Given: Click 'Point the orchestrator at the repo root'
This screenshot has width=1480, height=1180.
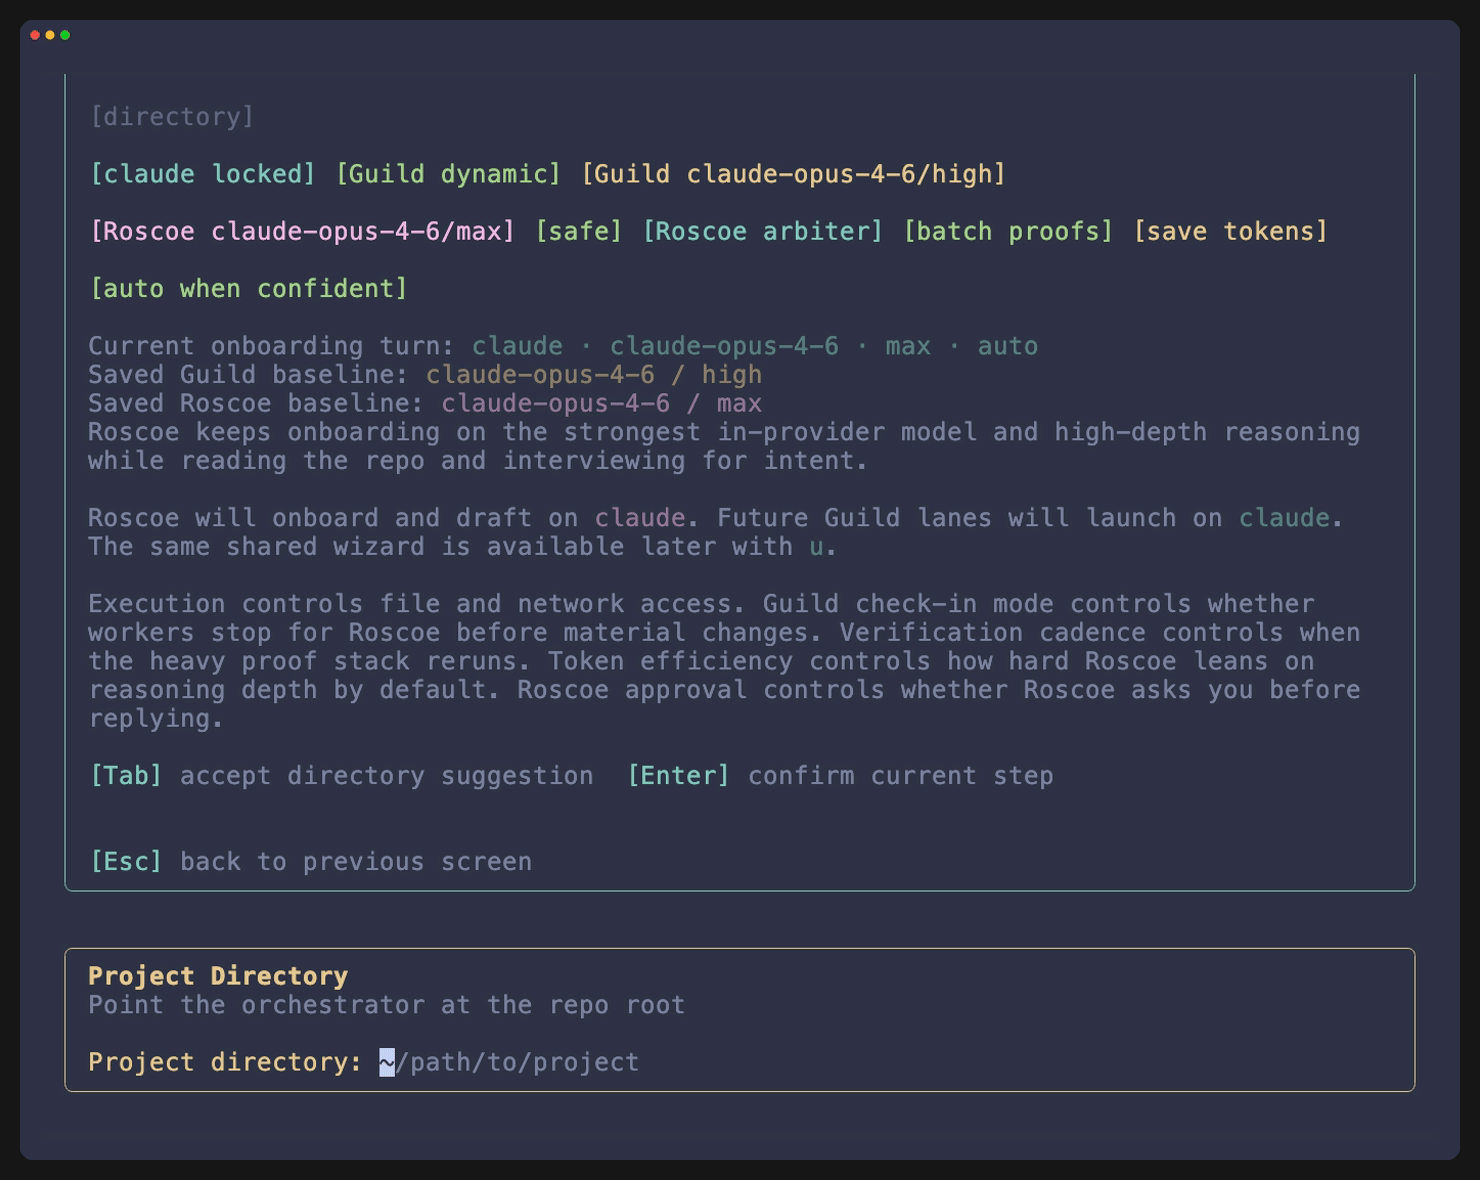Looking at the screenshot, I should pos(387,1005).
